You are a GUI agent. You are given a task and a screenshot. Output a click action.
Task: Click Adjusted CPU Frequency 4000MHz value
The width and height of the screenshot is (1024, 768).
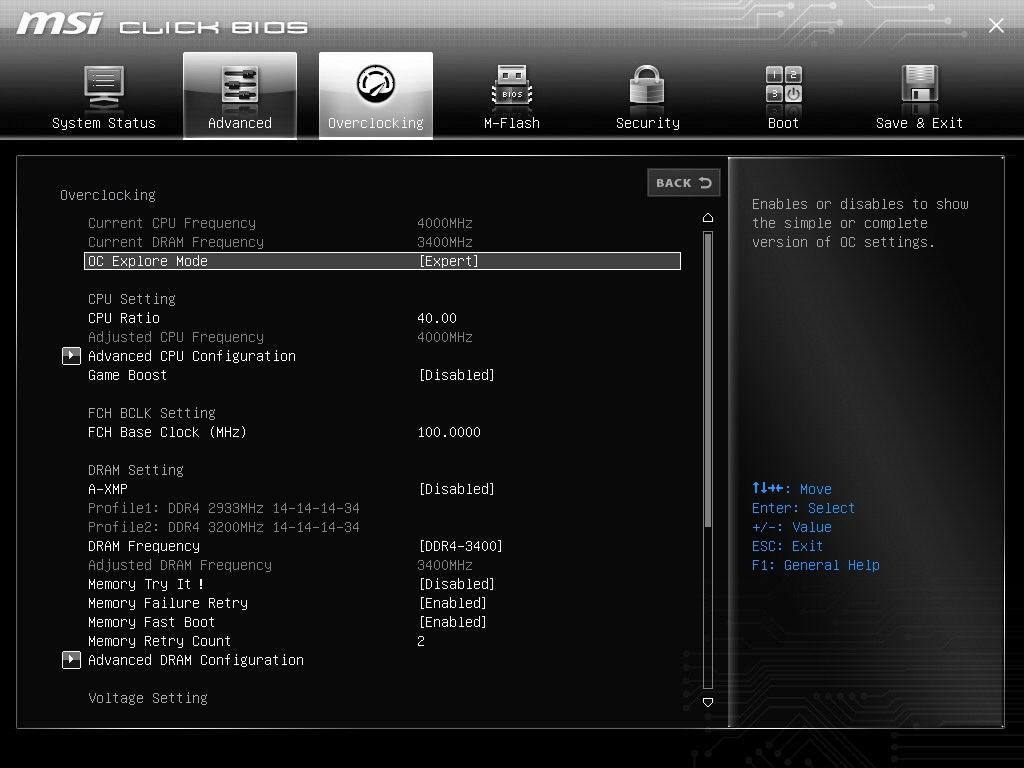(x=445, y=337)
